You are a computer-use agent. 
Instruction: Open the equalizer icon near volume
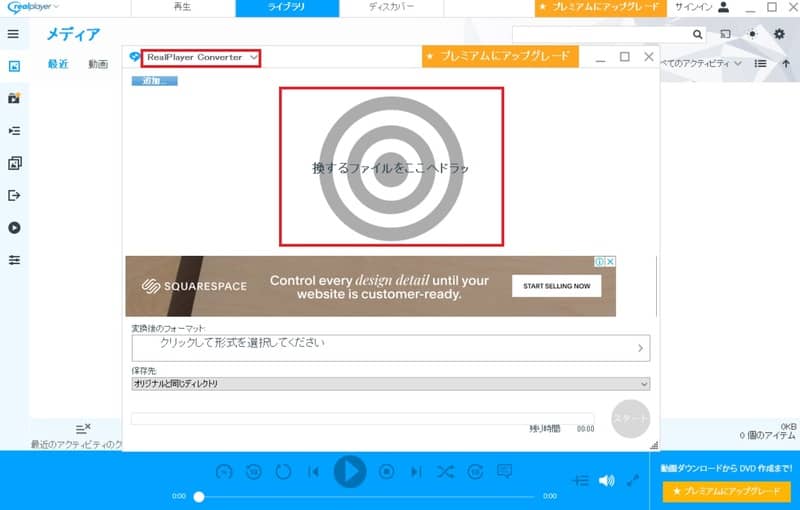pos(581,480)
